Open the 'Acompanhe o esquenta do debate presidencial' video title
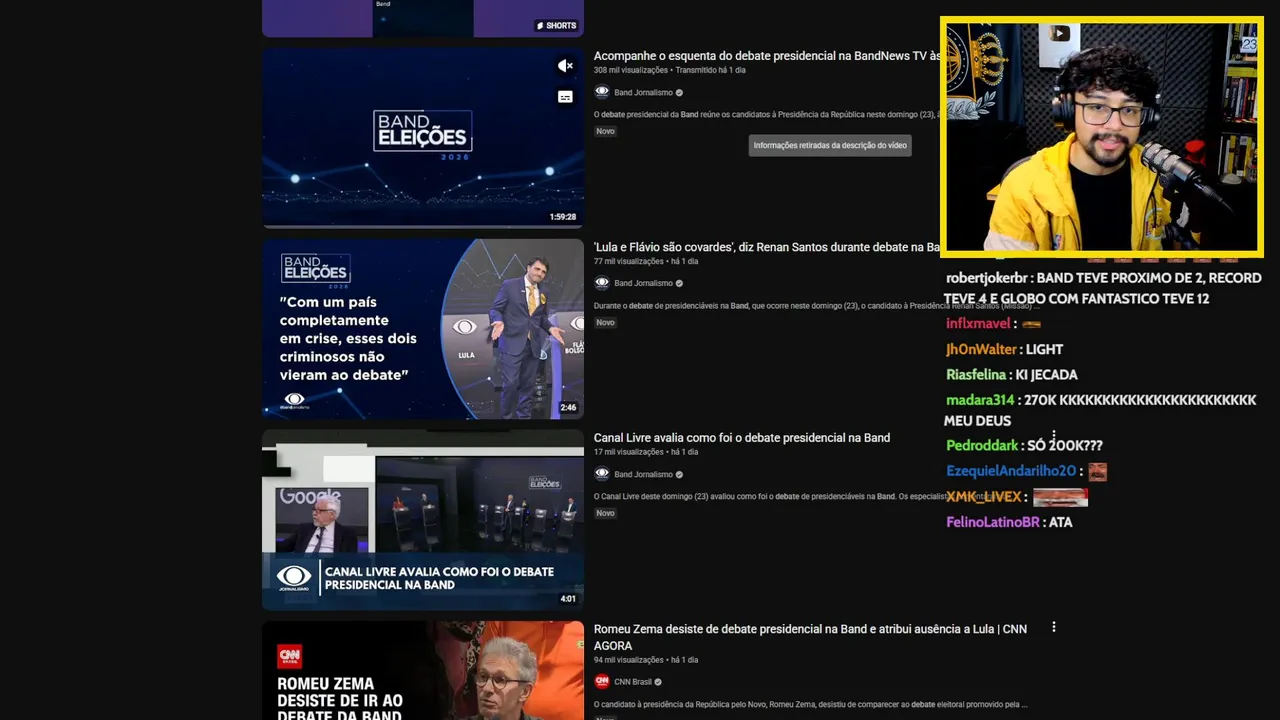The width and height of the screenshot is (1280, 720). (x=767, y=56)
